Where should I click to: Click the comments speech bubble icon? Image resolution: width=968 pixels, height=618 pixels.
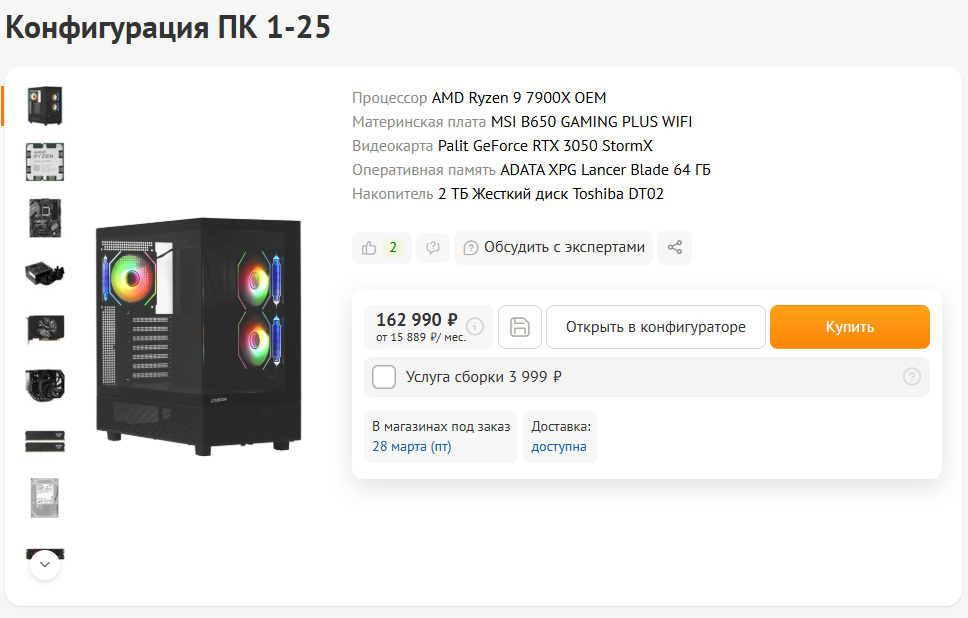tap(433, 248)
